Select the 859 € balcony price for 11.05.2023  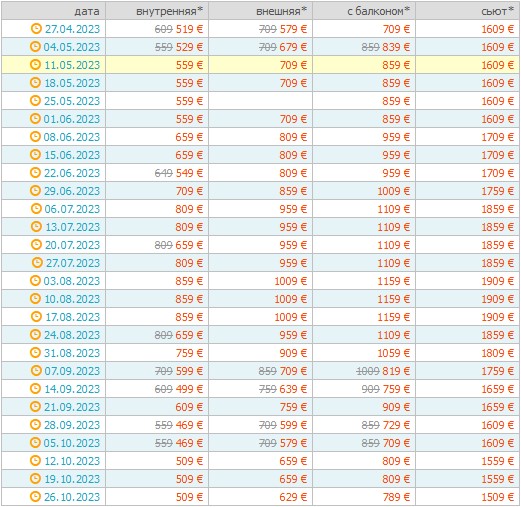396,65
